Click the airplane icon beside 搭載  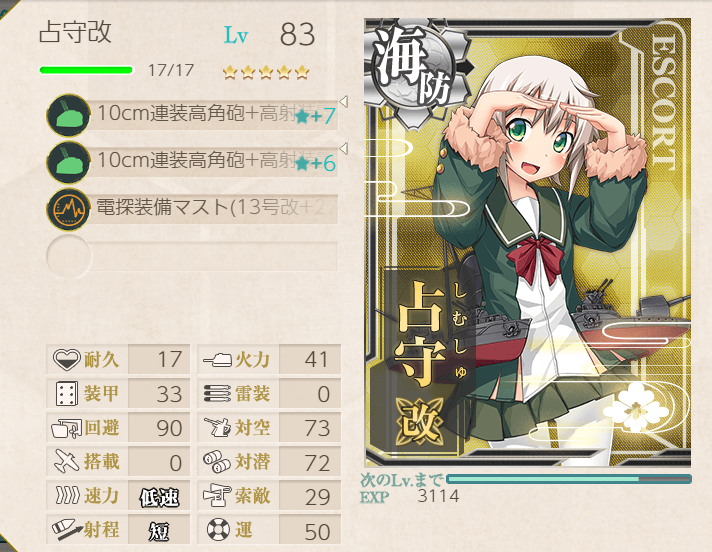pos(67,462)
